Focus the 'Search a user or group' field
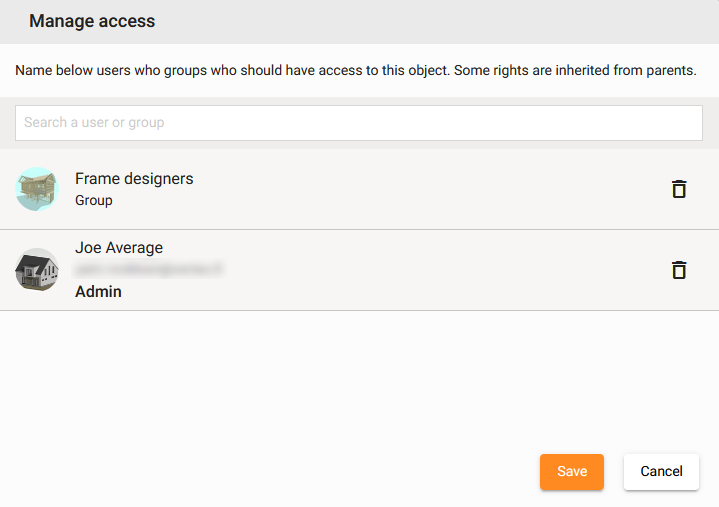The height and width of the screenshot is (507, 719). [359, 123]
